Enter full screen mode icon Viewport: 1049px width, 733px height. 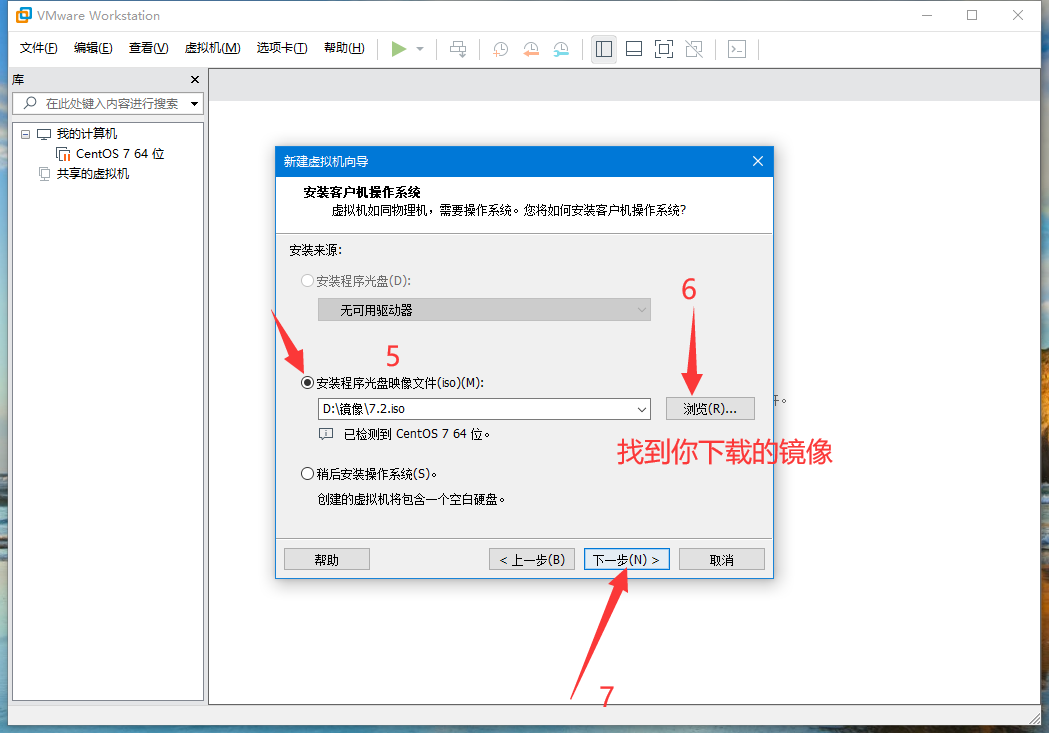pyautogui.click(x=664, y=49)
